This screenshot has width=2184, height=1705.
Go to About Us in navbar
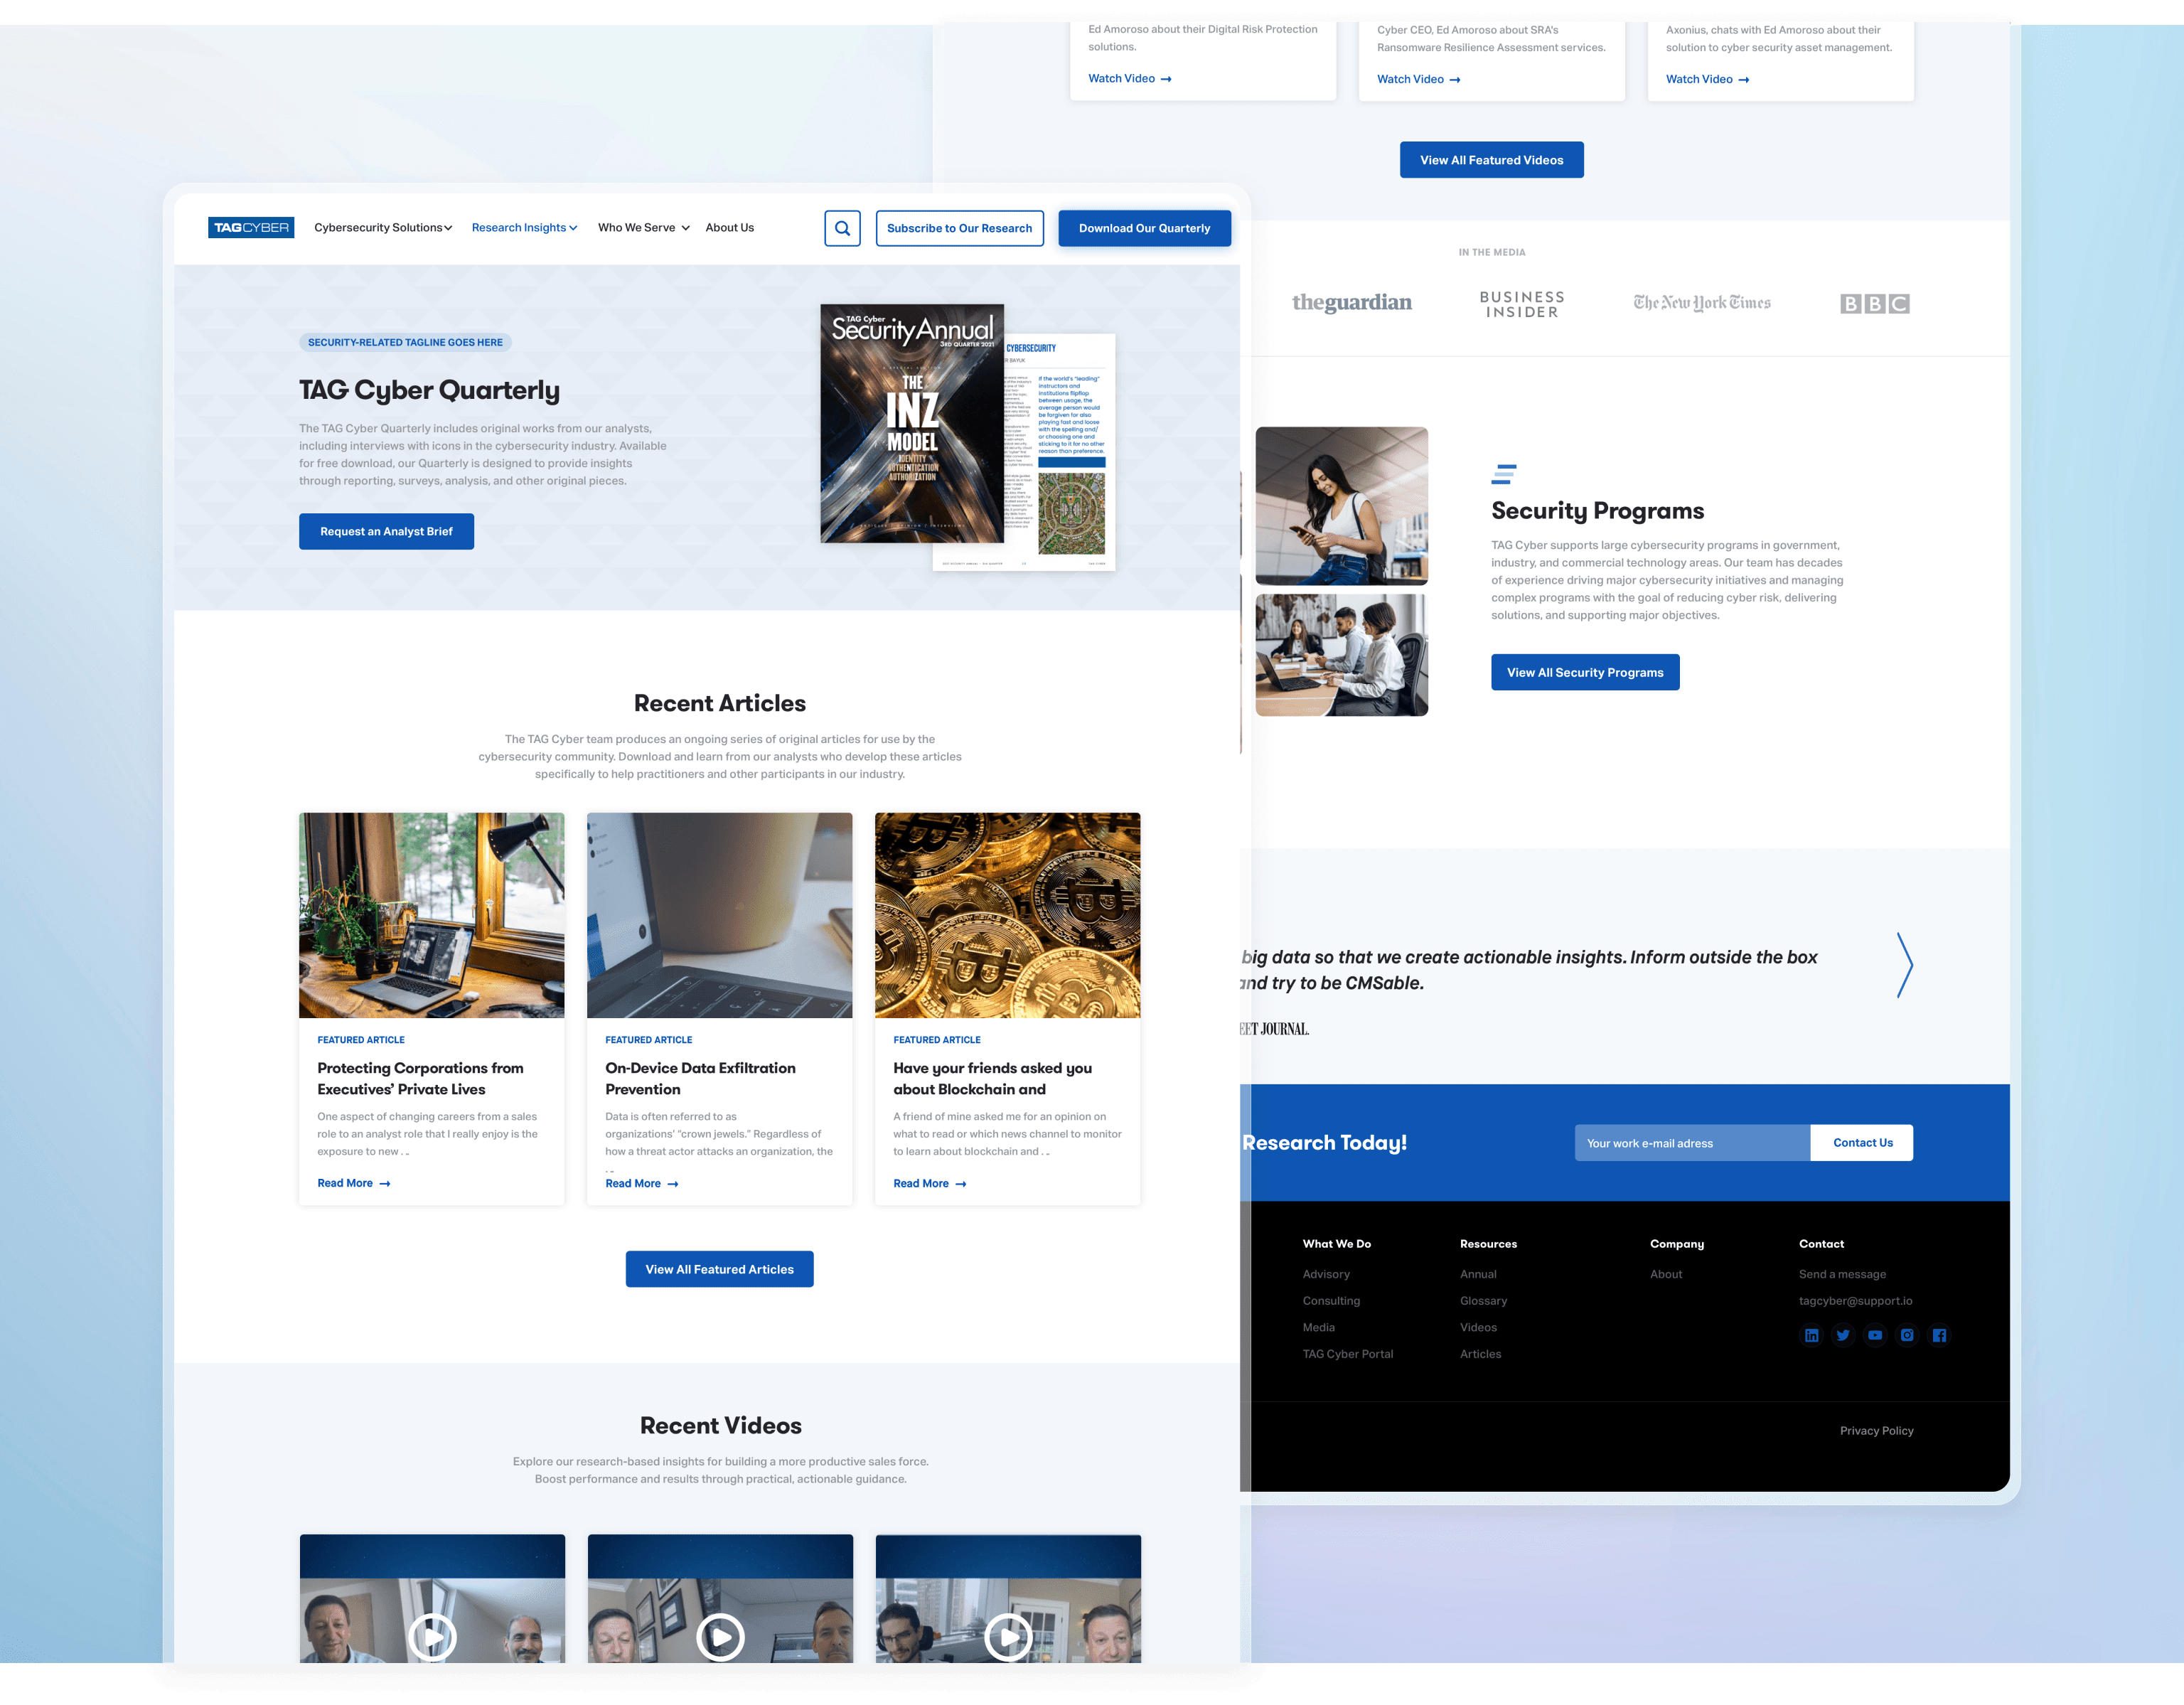[729, 228]
